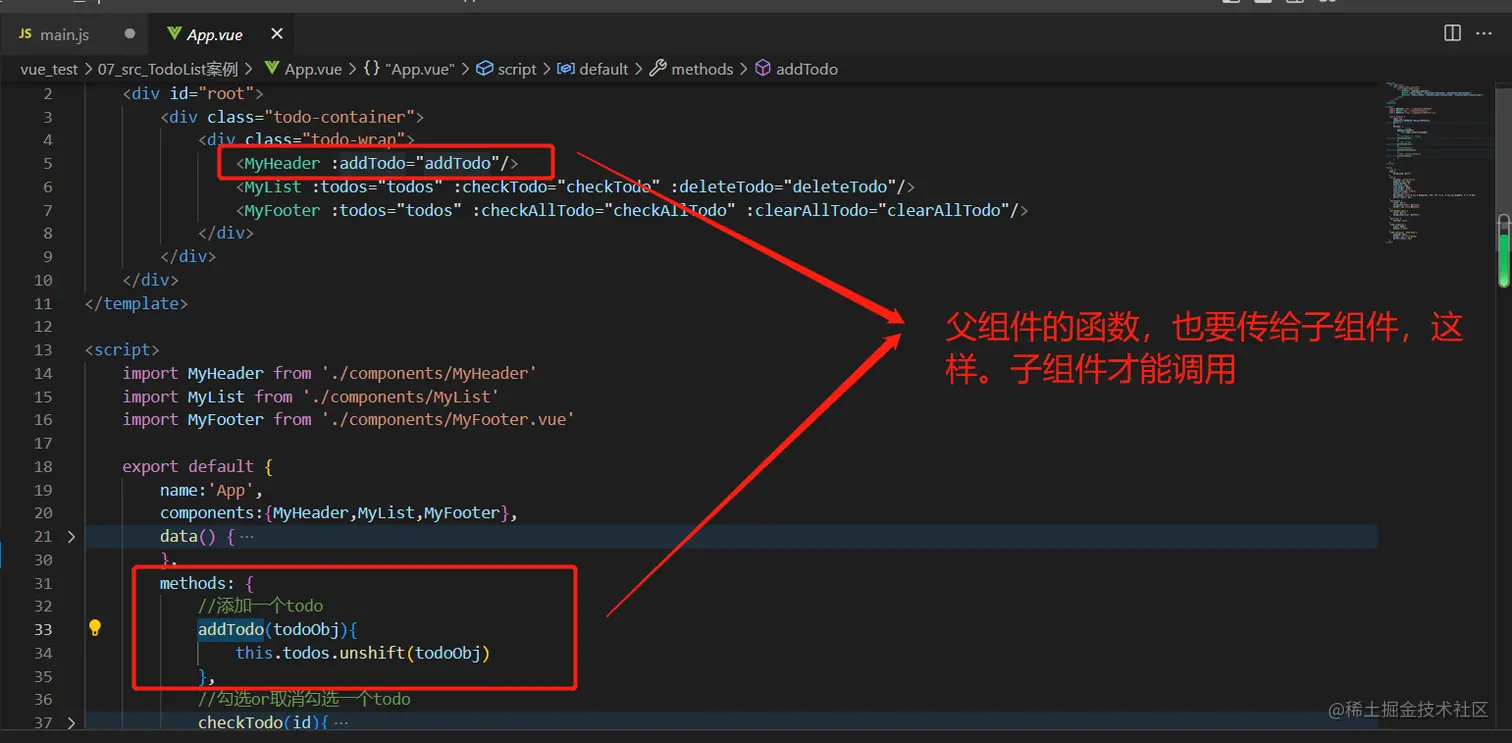Click the opening <script> tag

122,350
